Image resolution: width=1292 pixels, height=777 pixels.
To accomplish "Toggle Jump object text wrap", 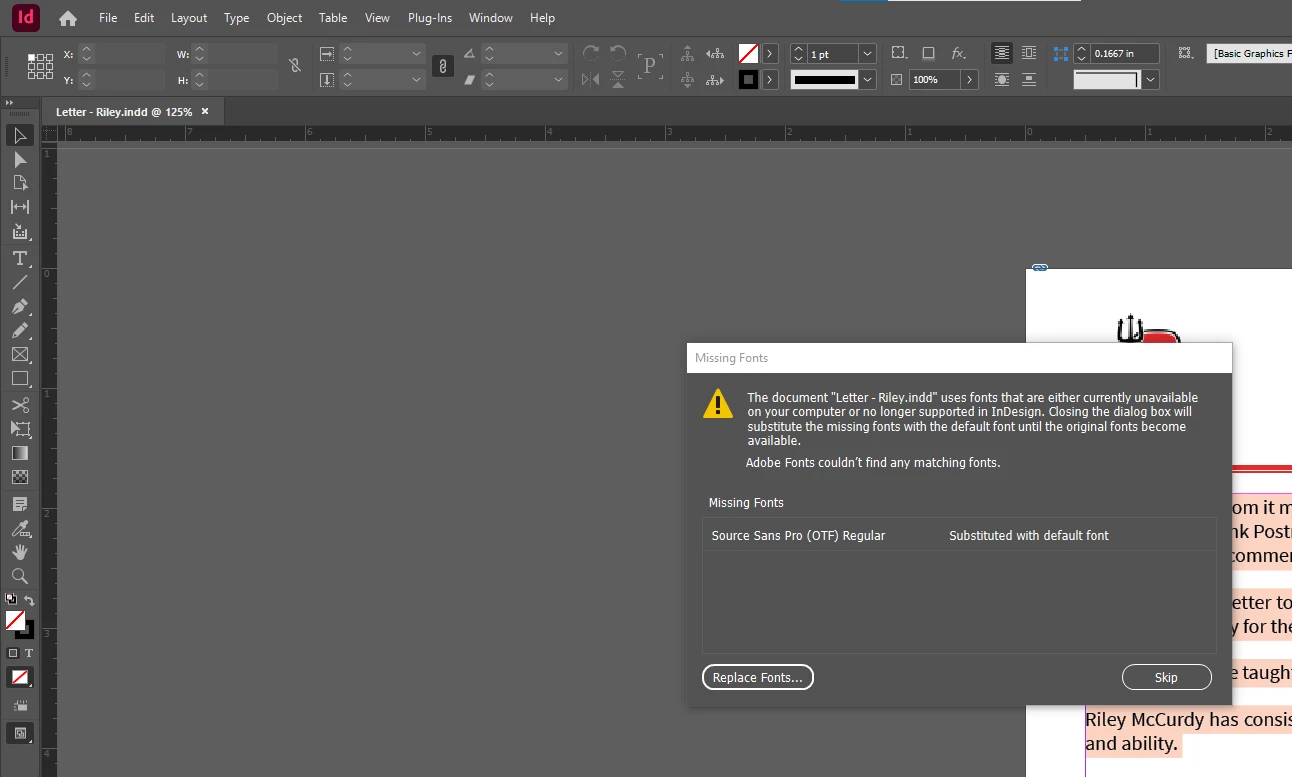I will coord(1029,79).
